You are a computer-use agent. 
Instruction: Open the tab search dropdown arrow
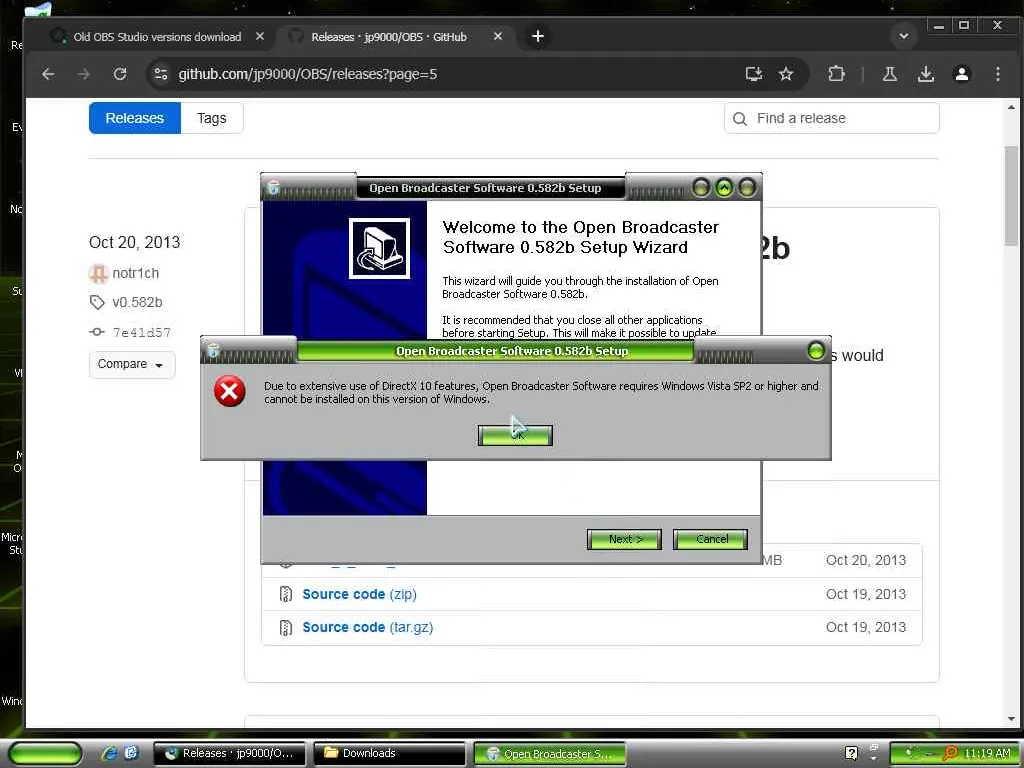point(904,37)
